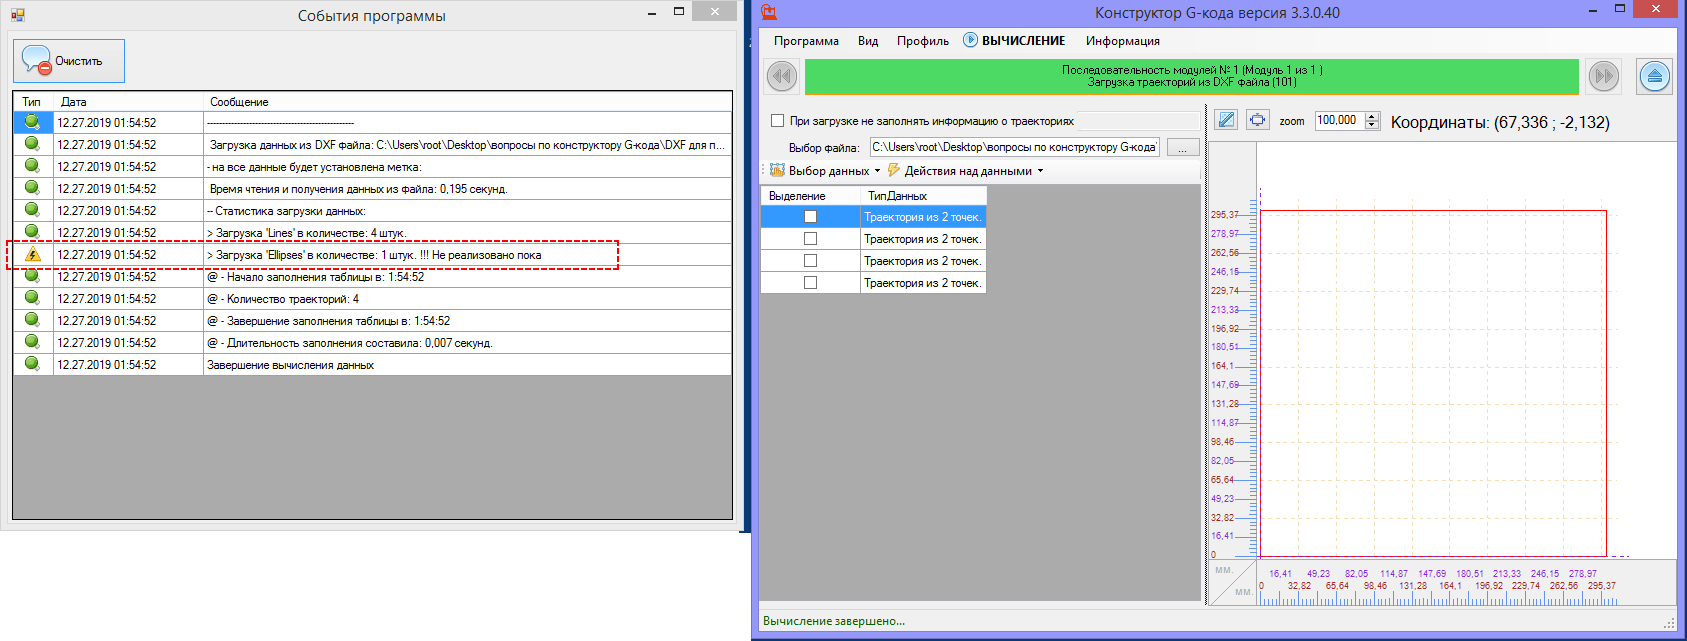Click the yellow warning icon of Ellipses row

coord(33,254)
